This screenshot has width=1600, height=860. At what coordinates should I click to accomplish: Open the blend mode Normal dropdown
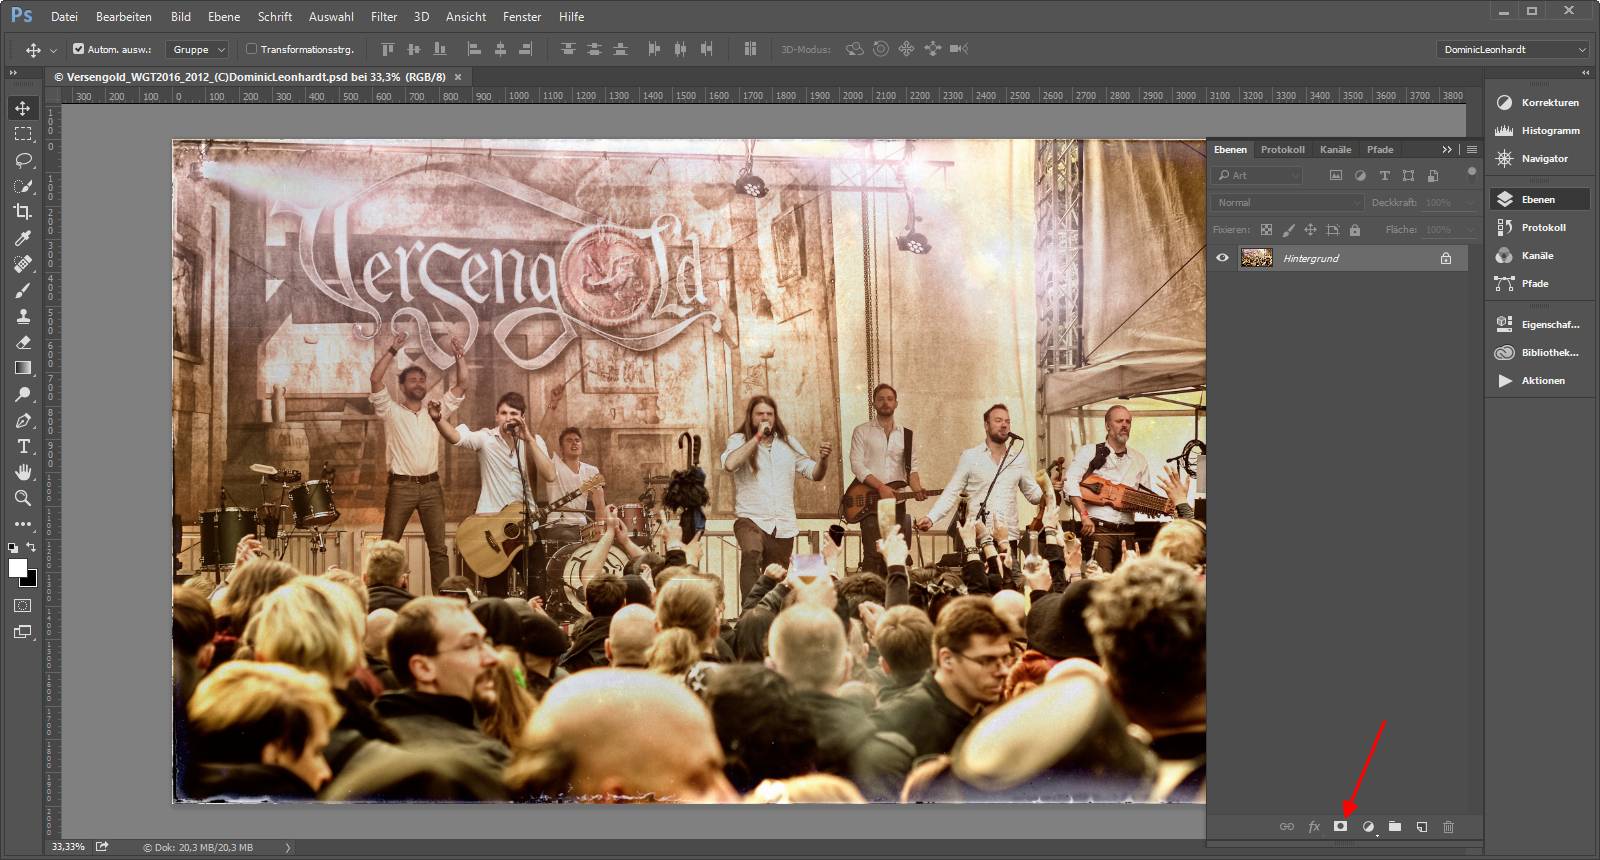click(x=1288, y=202)
